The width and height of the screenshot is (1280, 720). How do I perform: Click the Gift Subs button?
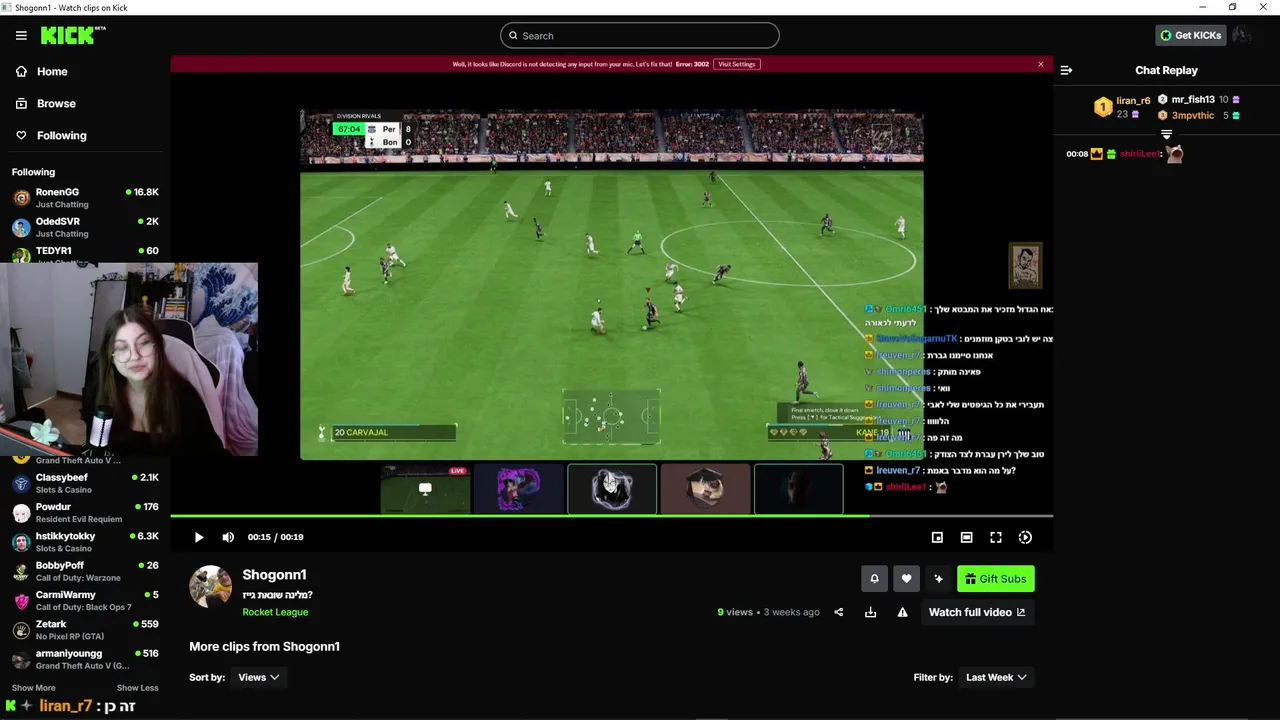(x=995, y=579)
